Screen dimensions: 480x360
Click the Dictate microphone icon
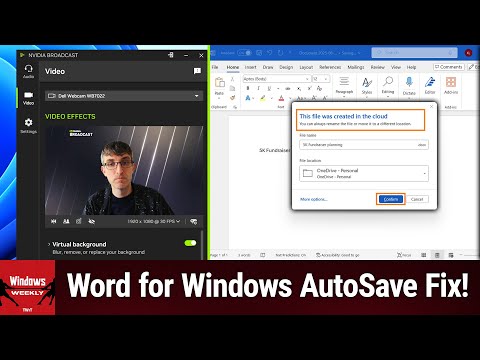(x=409, y=86)
